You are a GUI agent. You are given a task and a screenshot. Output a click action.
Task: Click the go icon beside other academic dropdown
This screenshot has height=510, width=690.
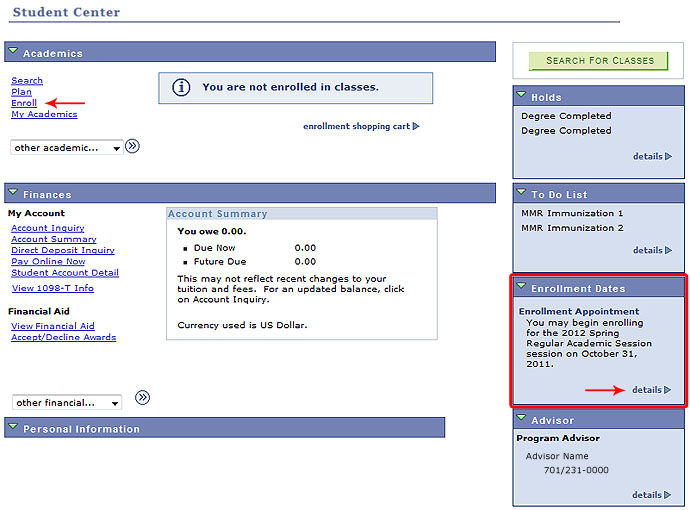pos(133,146)
